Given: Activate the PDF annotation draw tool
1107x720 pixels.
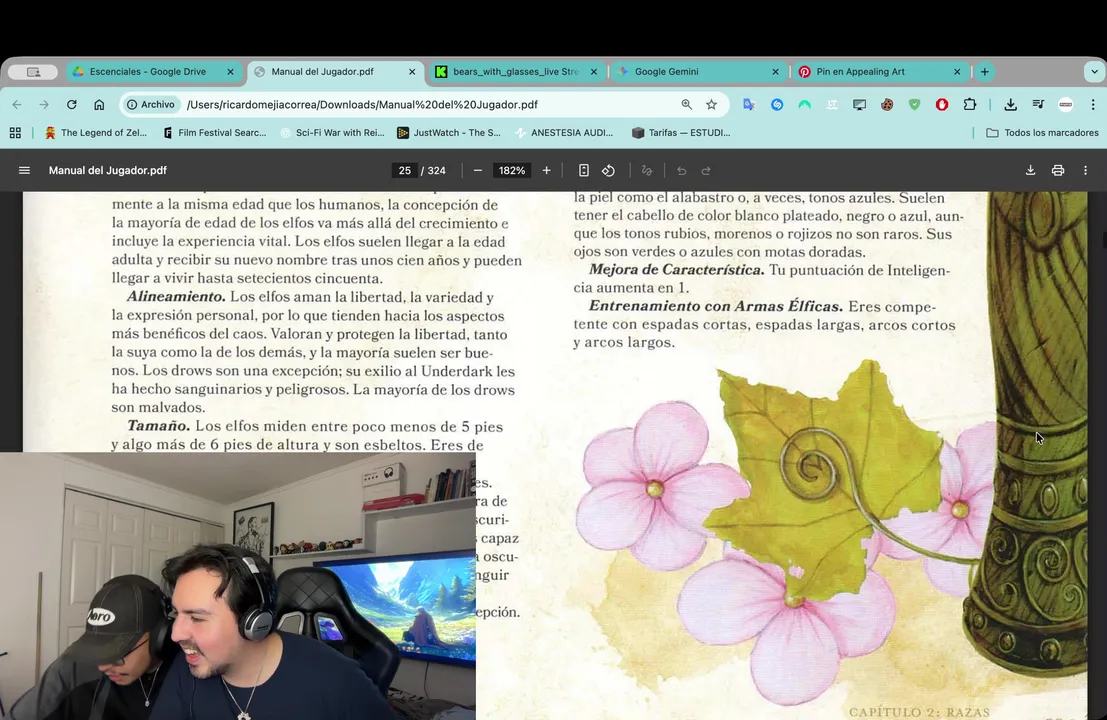Looking at the screenshot, I should [x=647, y=170].
